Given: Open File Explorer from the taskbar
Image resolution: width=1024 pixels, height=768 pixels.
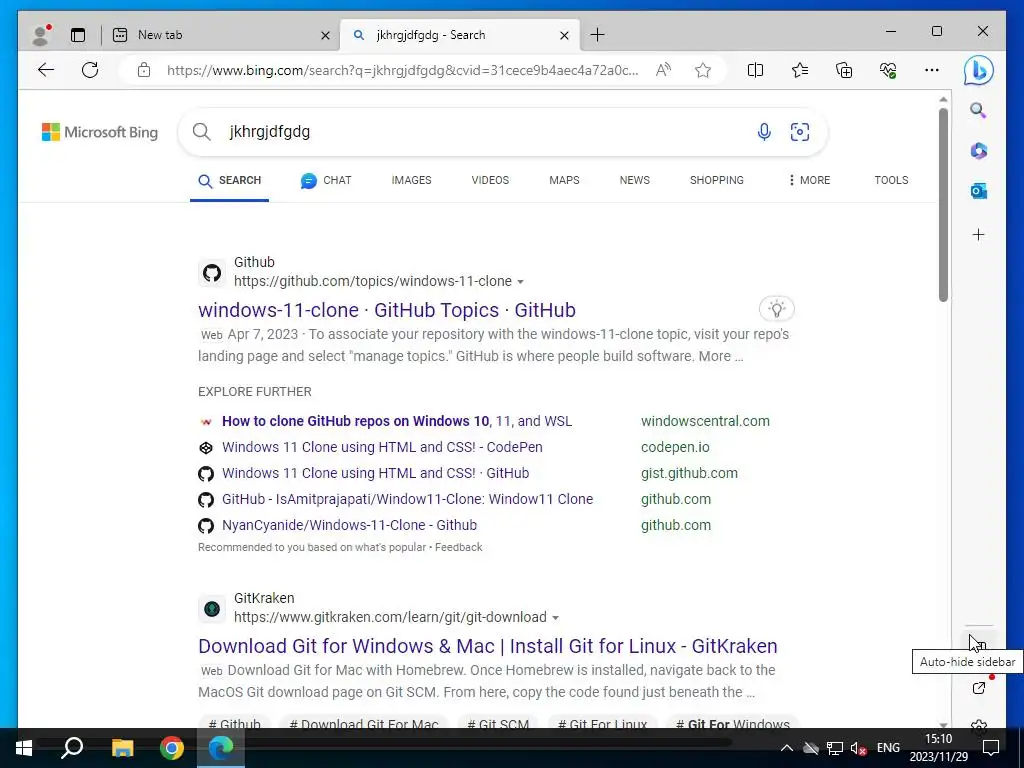Looking at the screenshot, I should (x=122, y=748).
